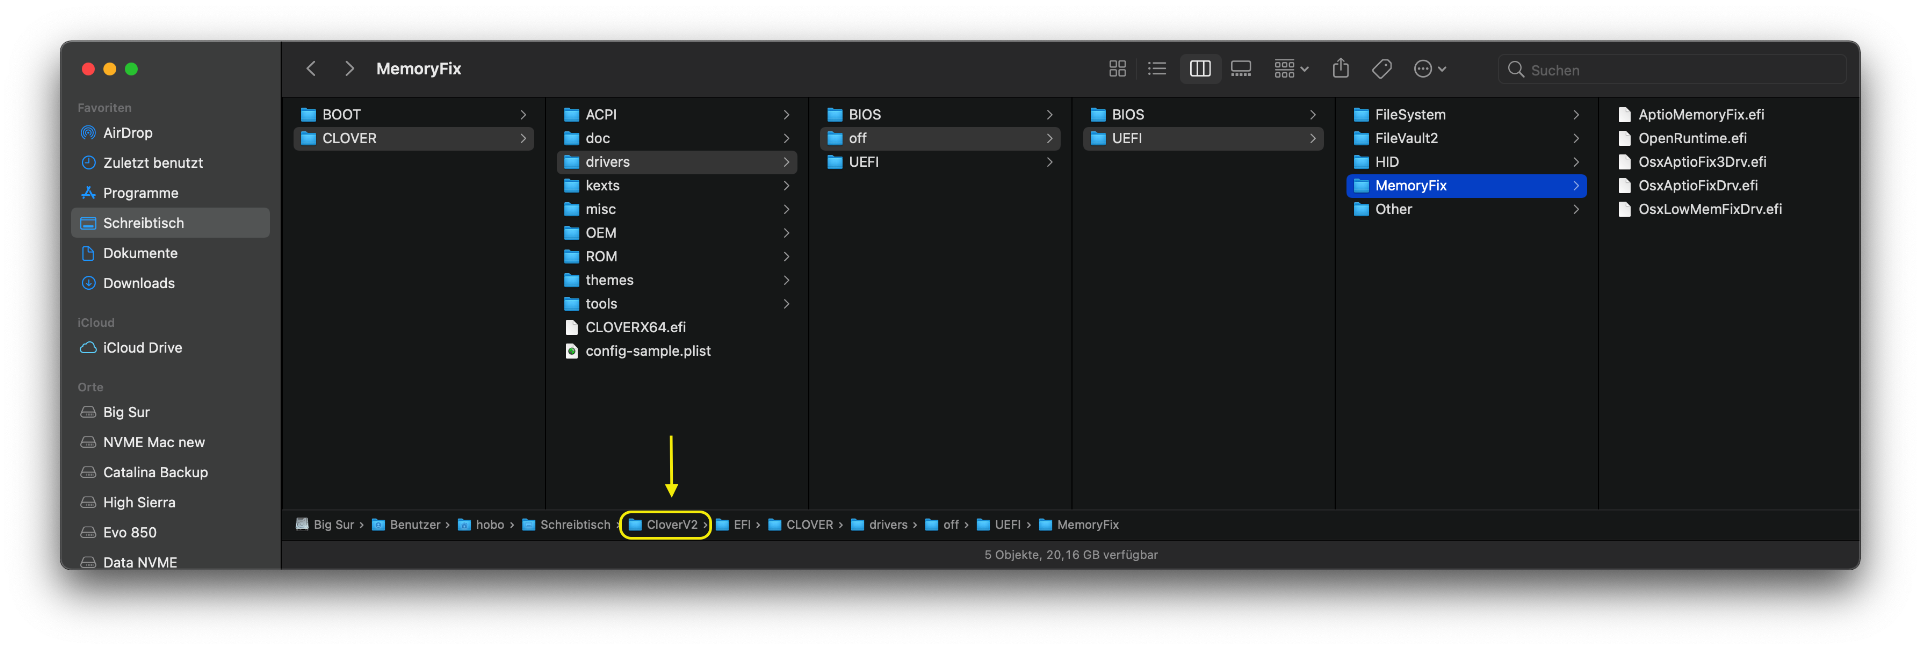Select the FileVault2 folder
The height and width of the screenshot is (648, 1919).
1406,138
